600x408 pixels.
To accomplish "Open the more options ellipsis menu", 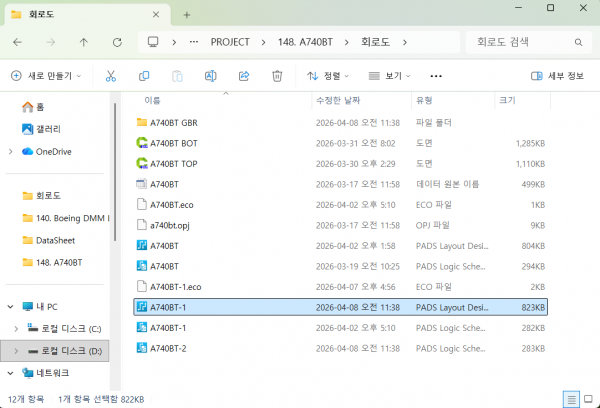I will point(435,76).
